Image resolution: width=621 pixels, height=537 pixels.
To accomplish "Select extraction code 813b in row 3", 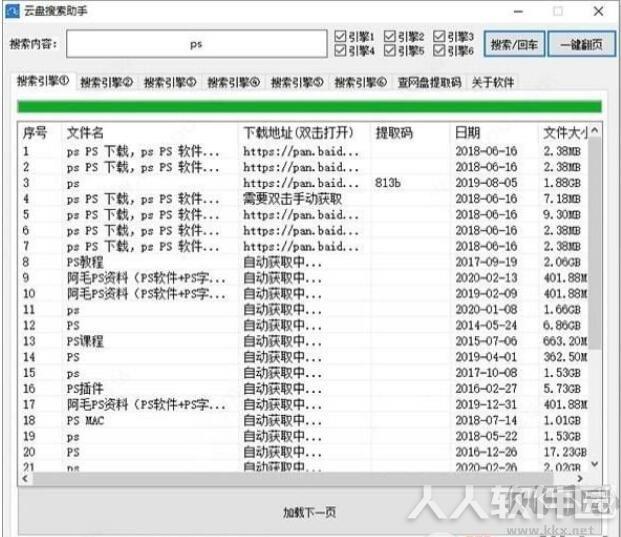I will 388,183.
